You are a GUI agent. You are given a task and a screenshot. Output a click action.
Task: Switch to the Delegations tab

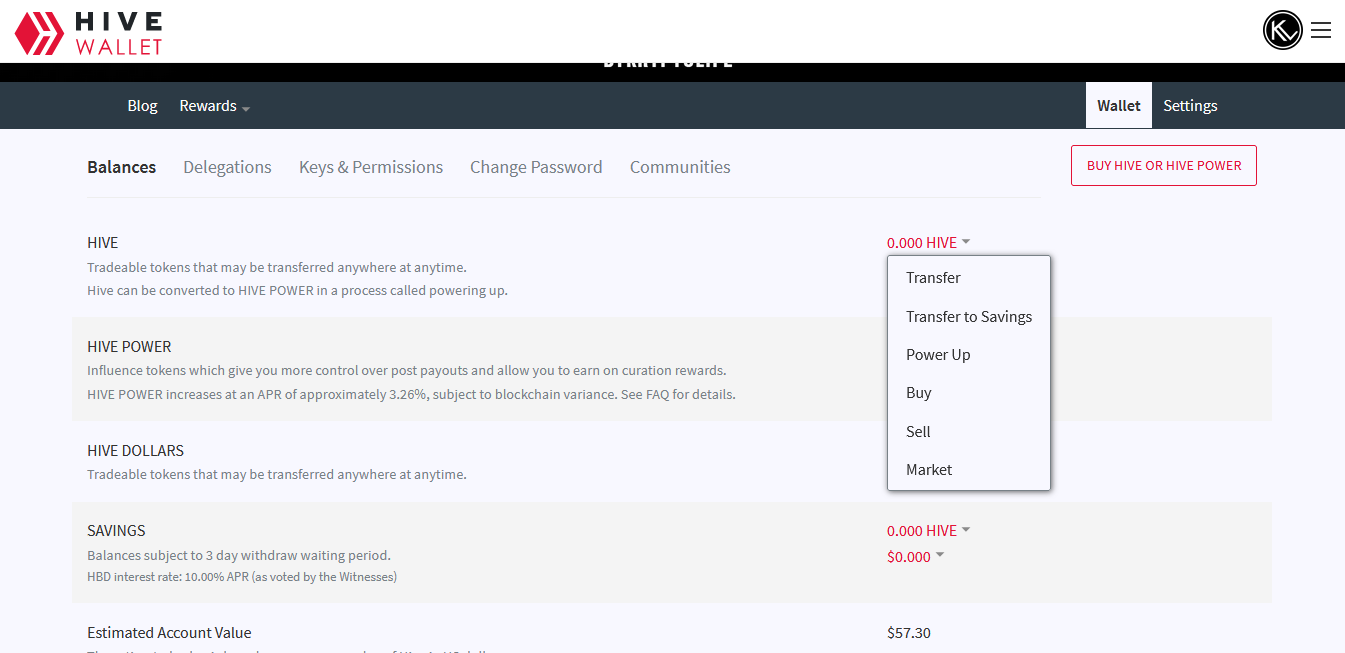pyautogui.click(x=227, y=167)
